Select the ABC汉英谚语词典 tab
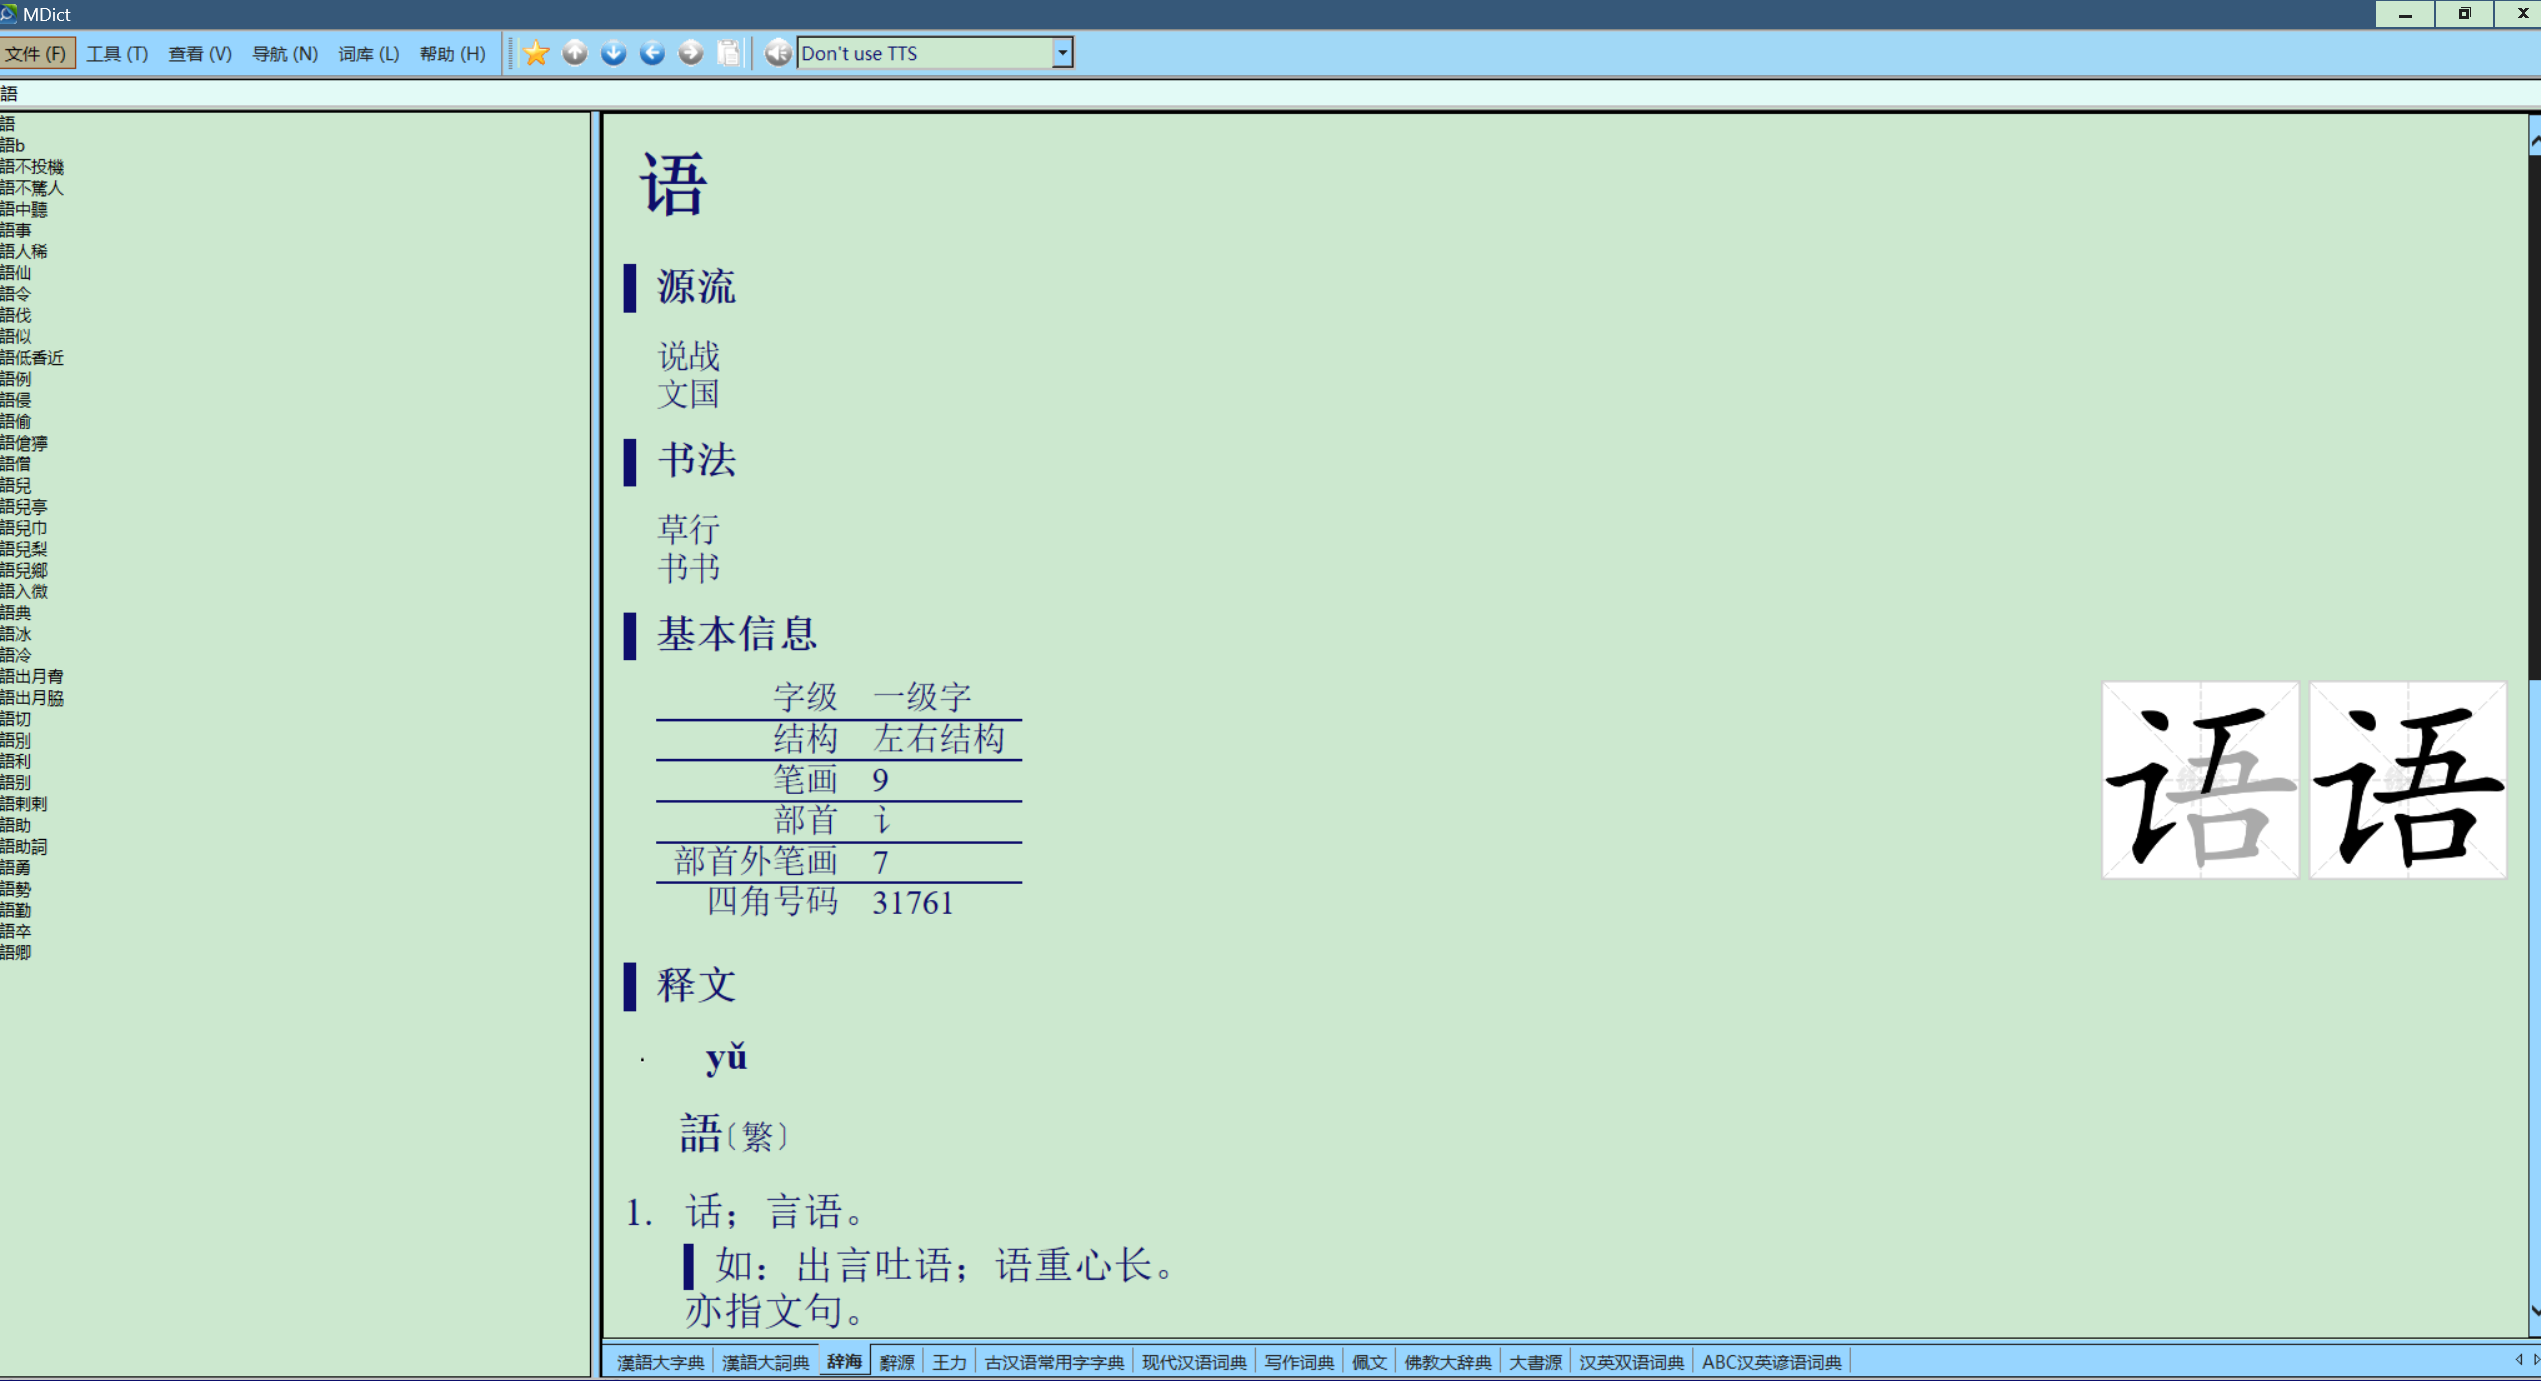The height and width of the screenshot is (1381, 2541). point(1771,1362)
